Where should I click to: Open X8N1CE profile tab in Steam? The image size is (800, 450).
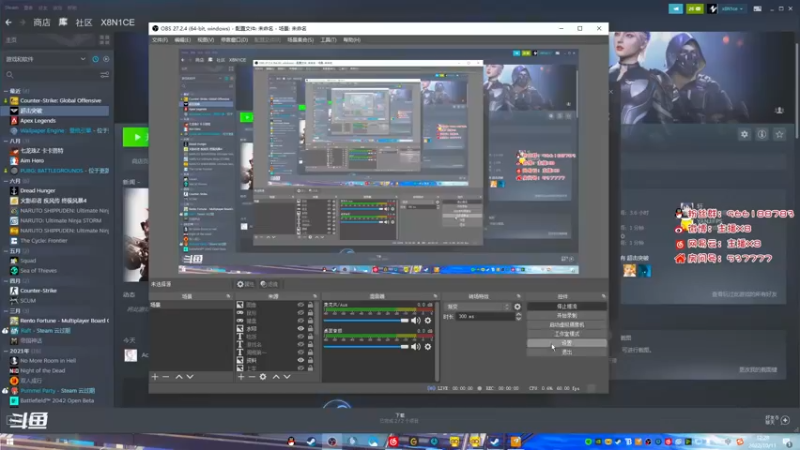point(117,22)
